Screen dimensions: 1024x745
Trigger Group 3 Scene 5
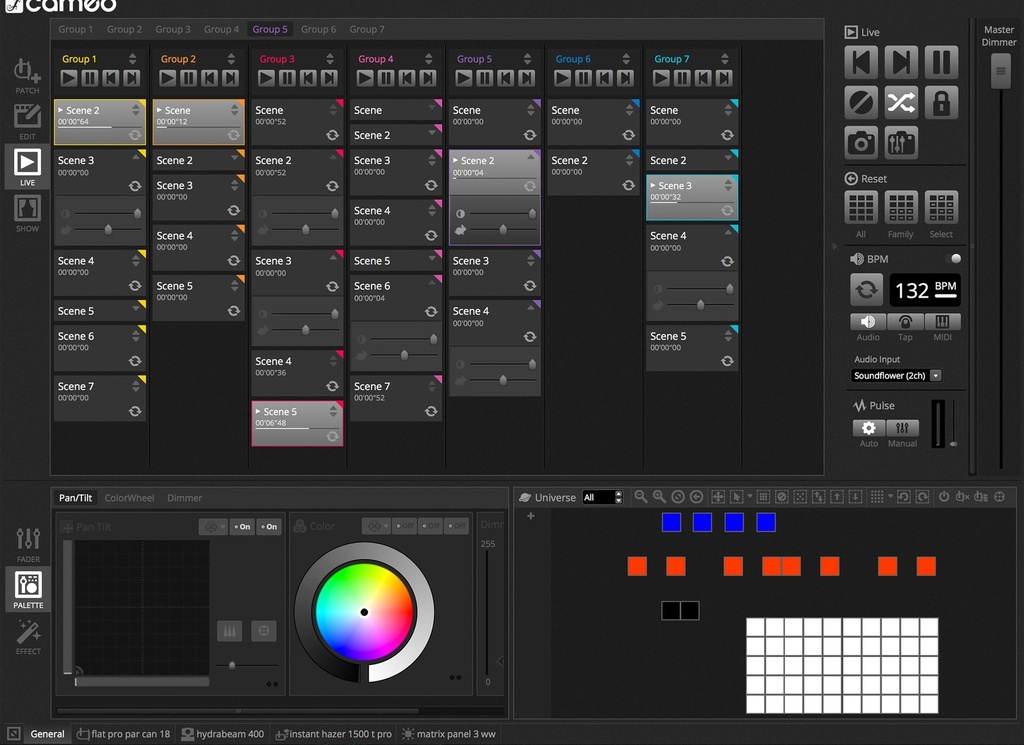click(x=297, y=423)
